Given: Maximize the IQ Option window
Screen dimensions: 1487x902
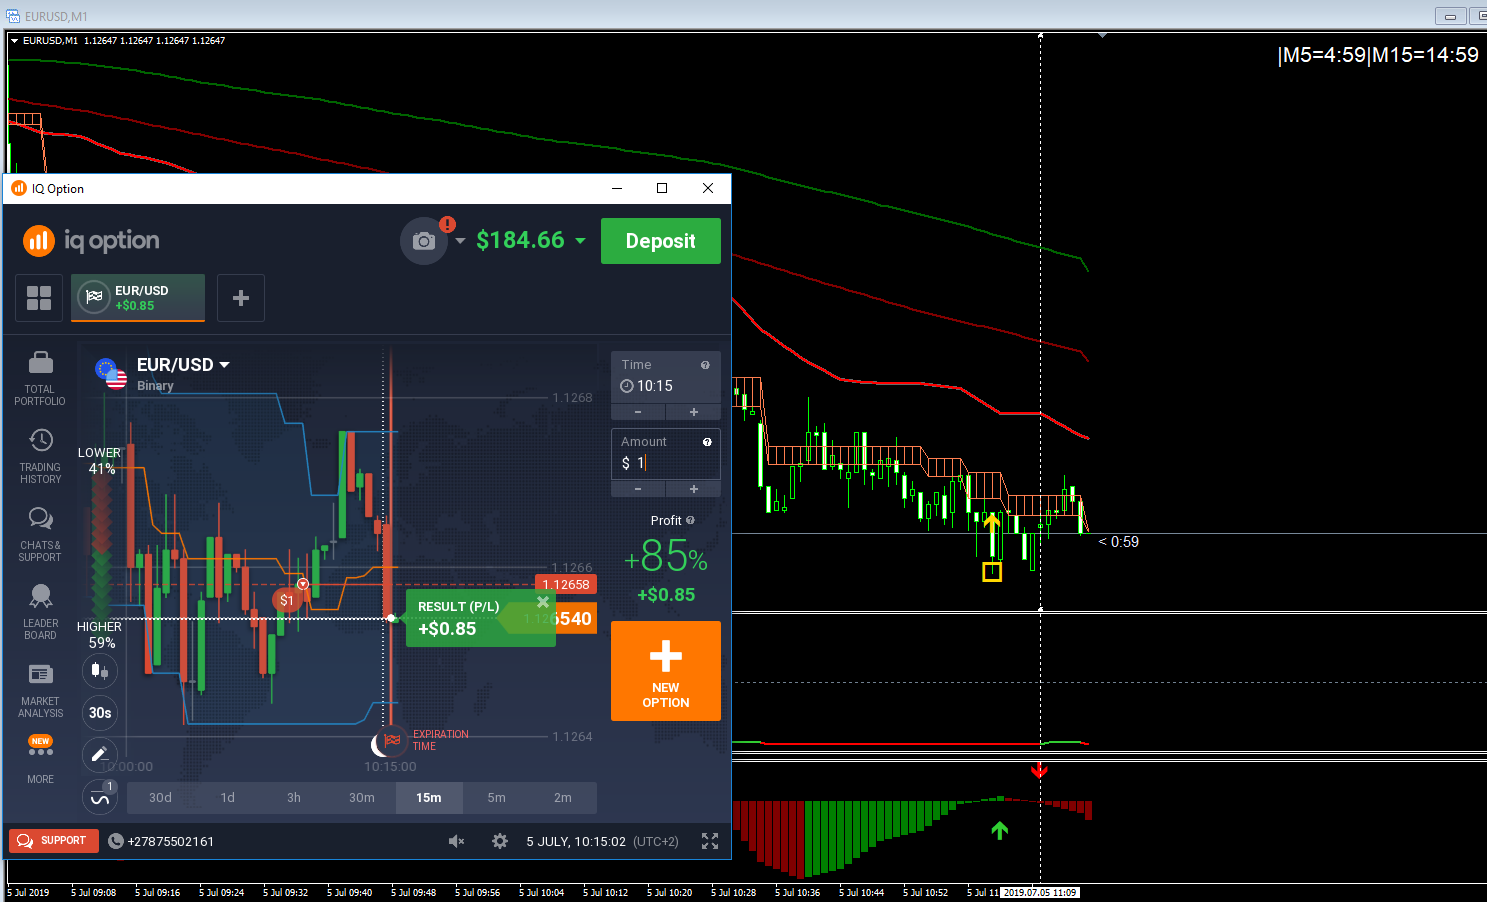Looking at the screenshot, I should 662,188.
